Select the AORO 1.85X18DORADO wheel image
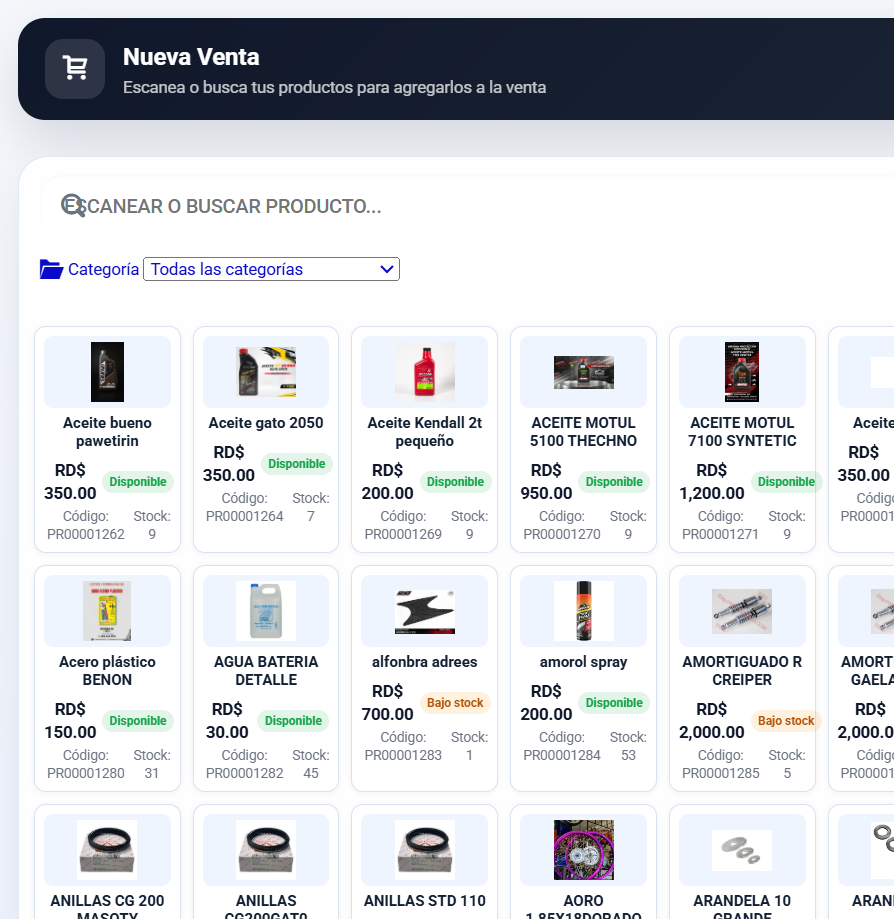The image size is (894, 919). tap(584, 850)
